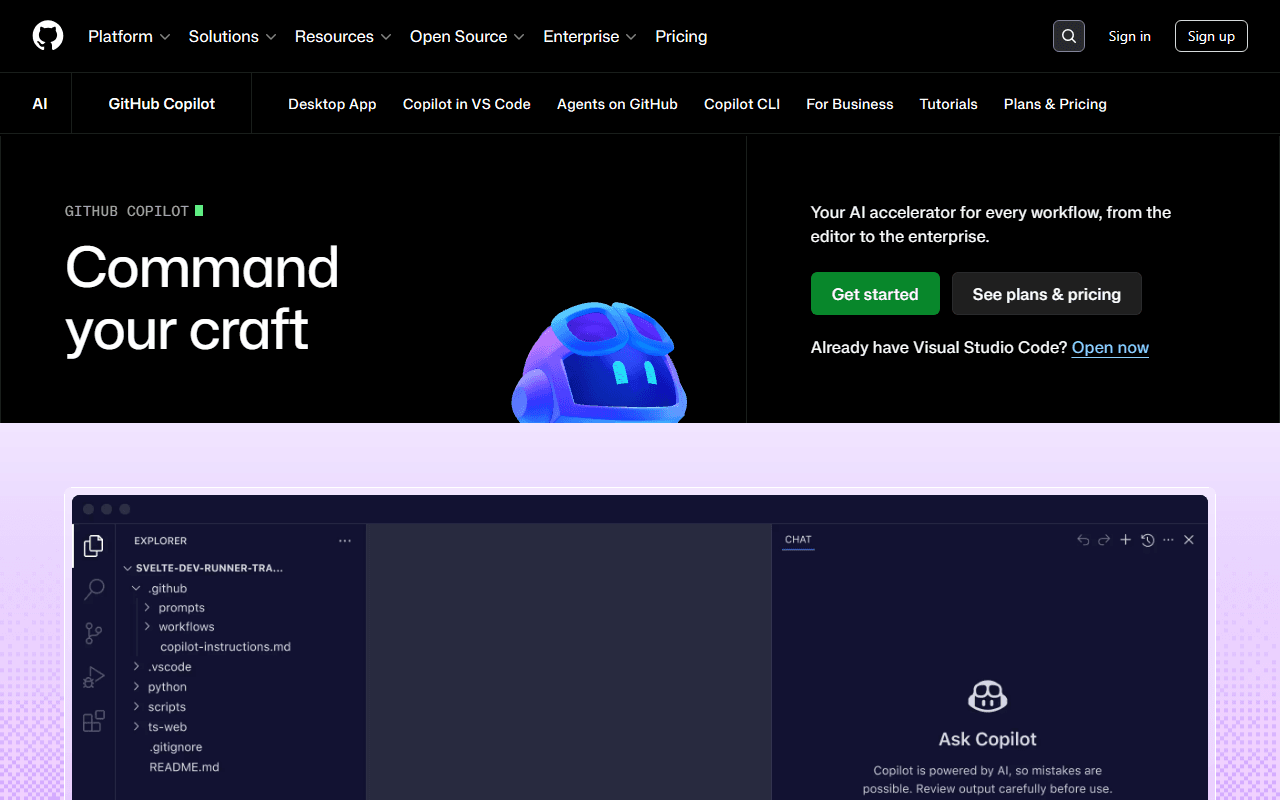The height and width of the screenshot is (800, 1280).
Task: Click the chat undo arrow icon
Action: pyautogui.click(x=1083, y=540)
